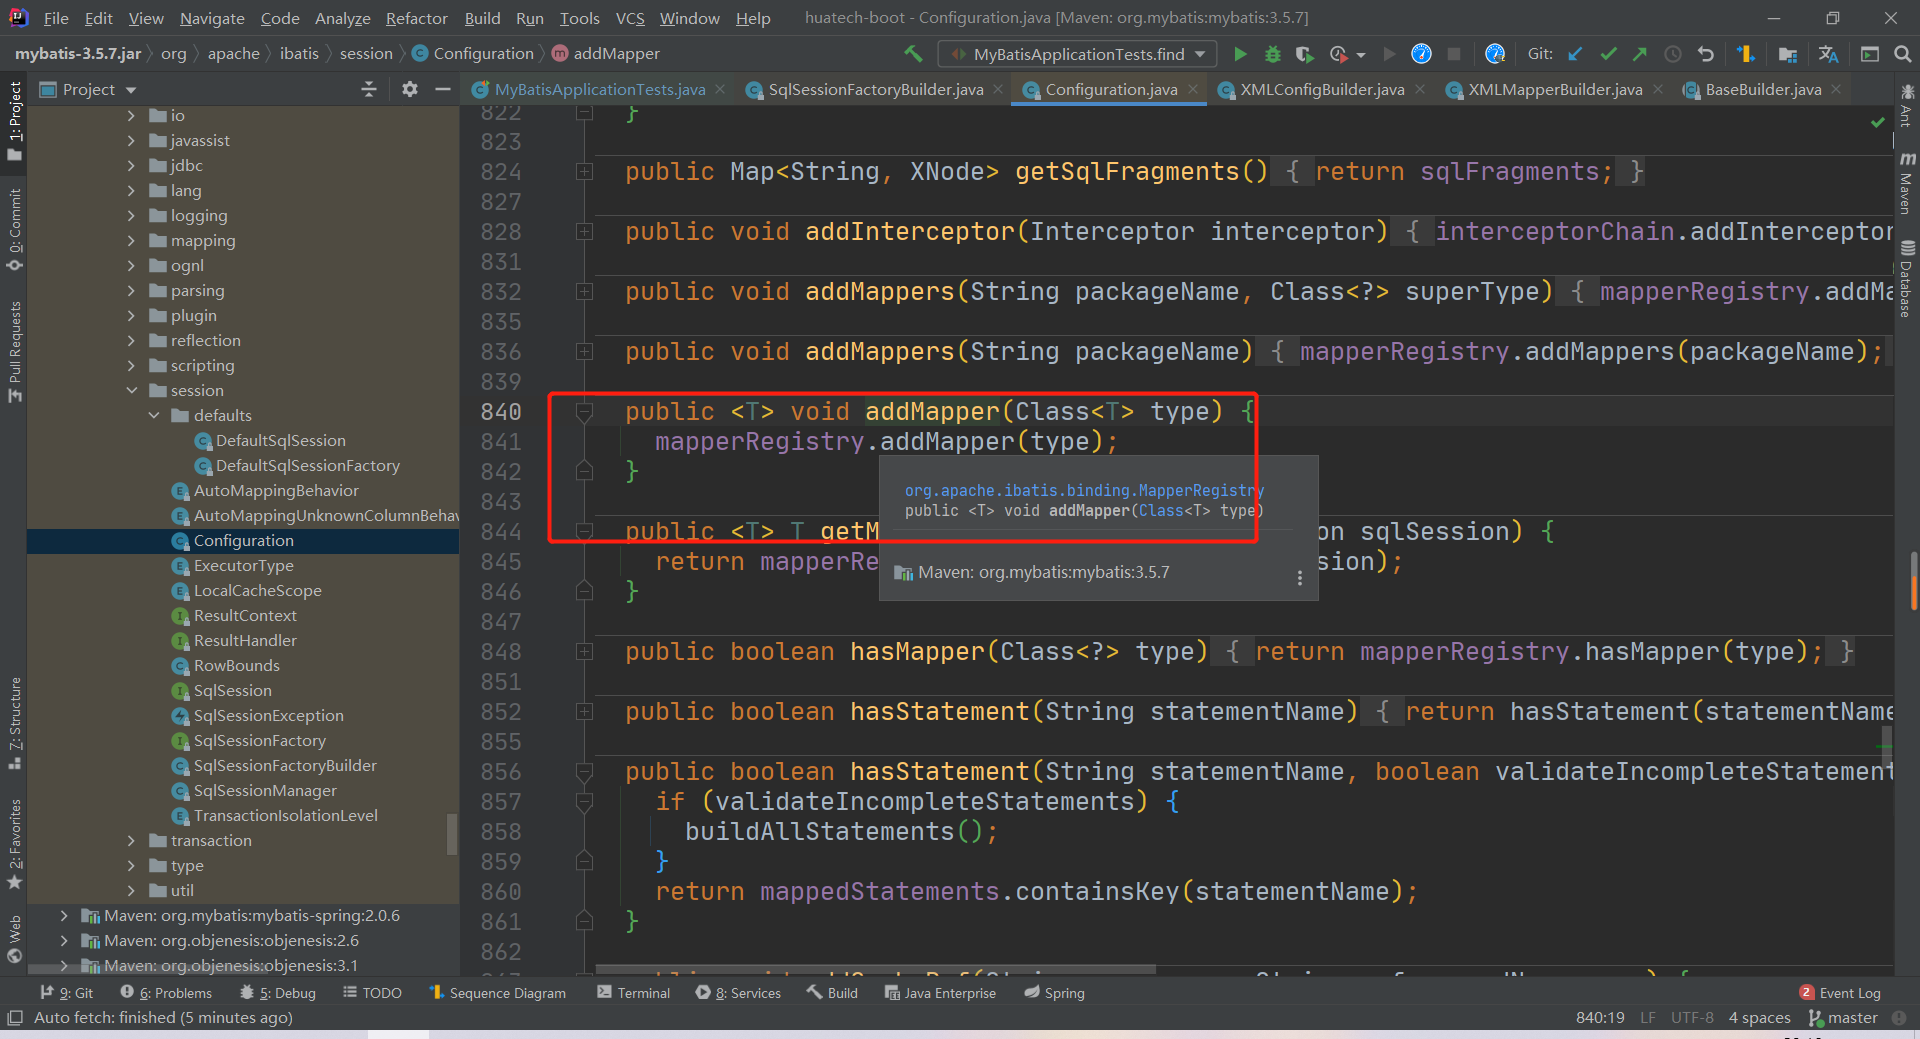Open the Maven side tool window

click(1907, 183)
